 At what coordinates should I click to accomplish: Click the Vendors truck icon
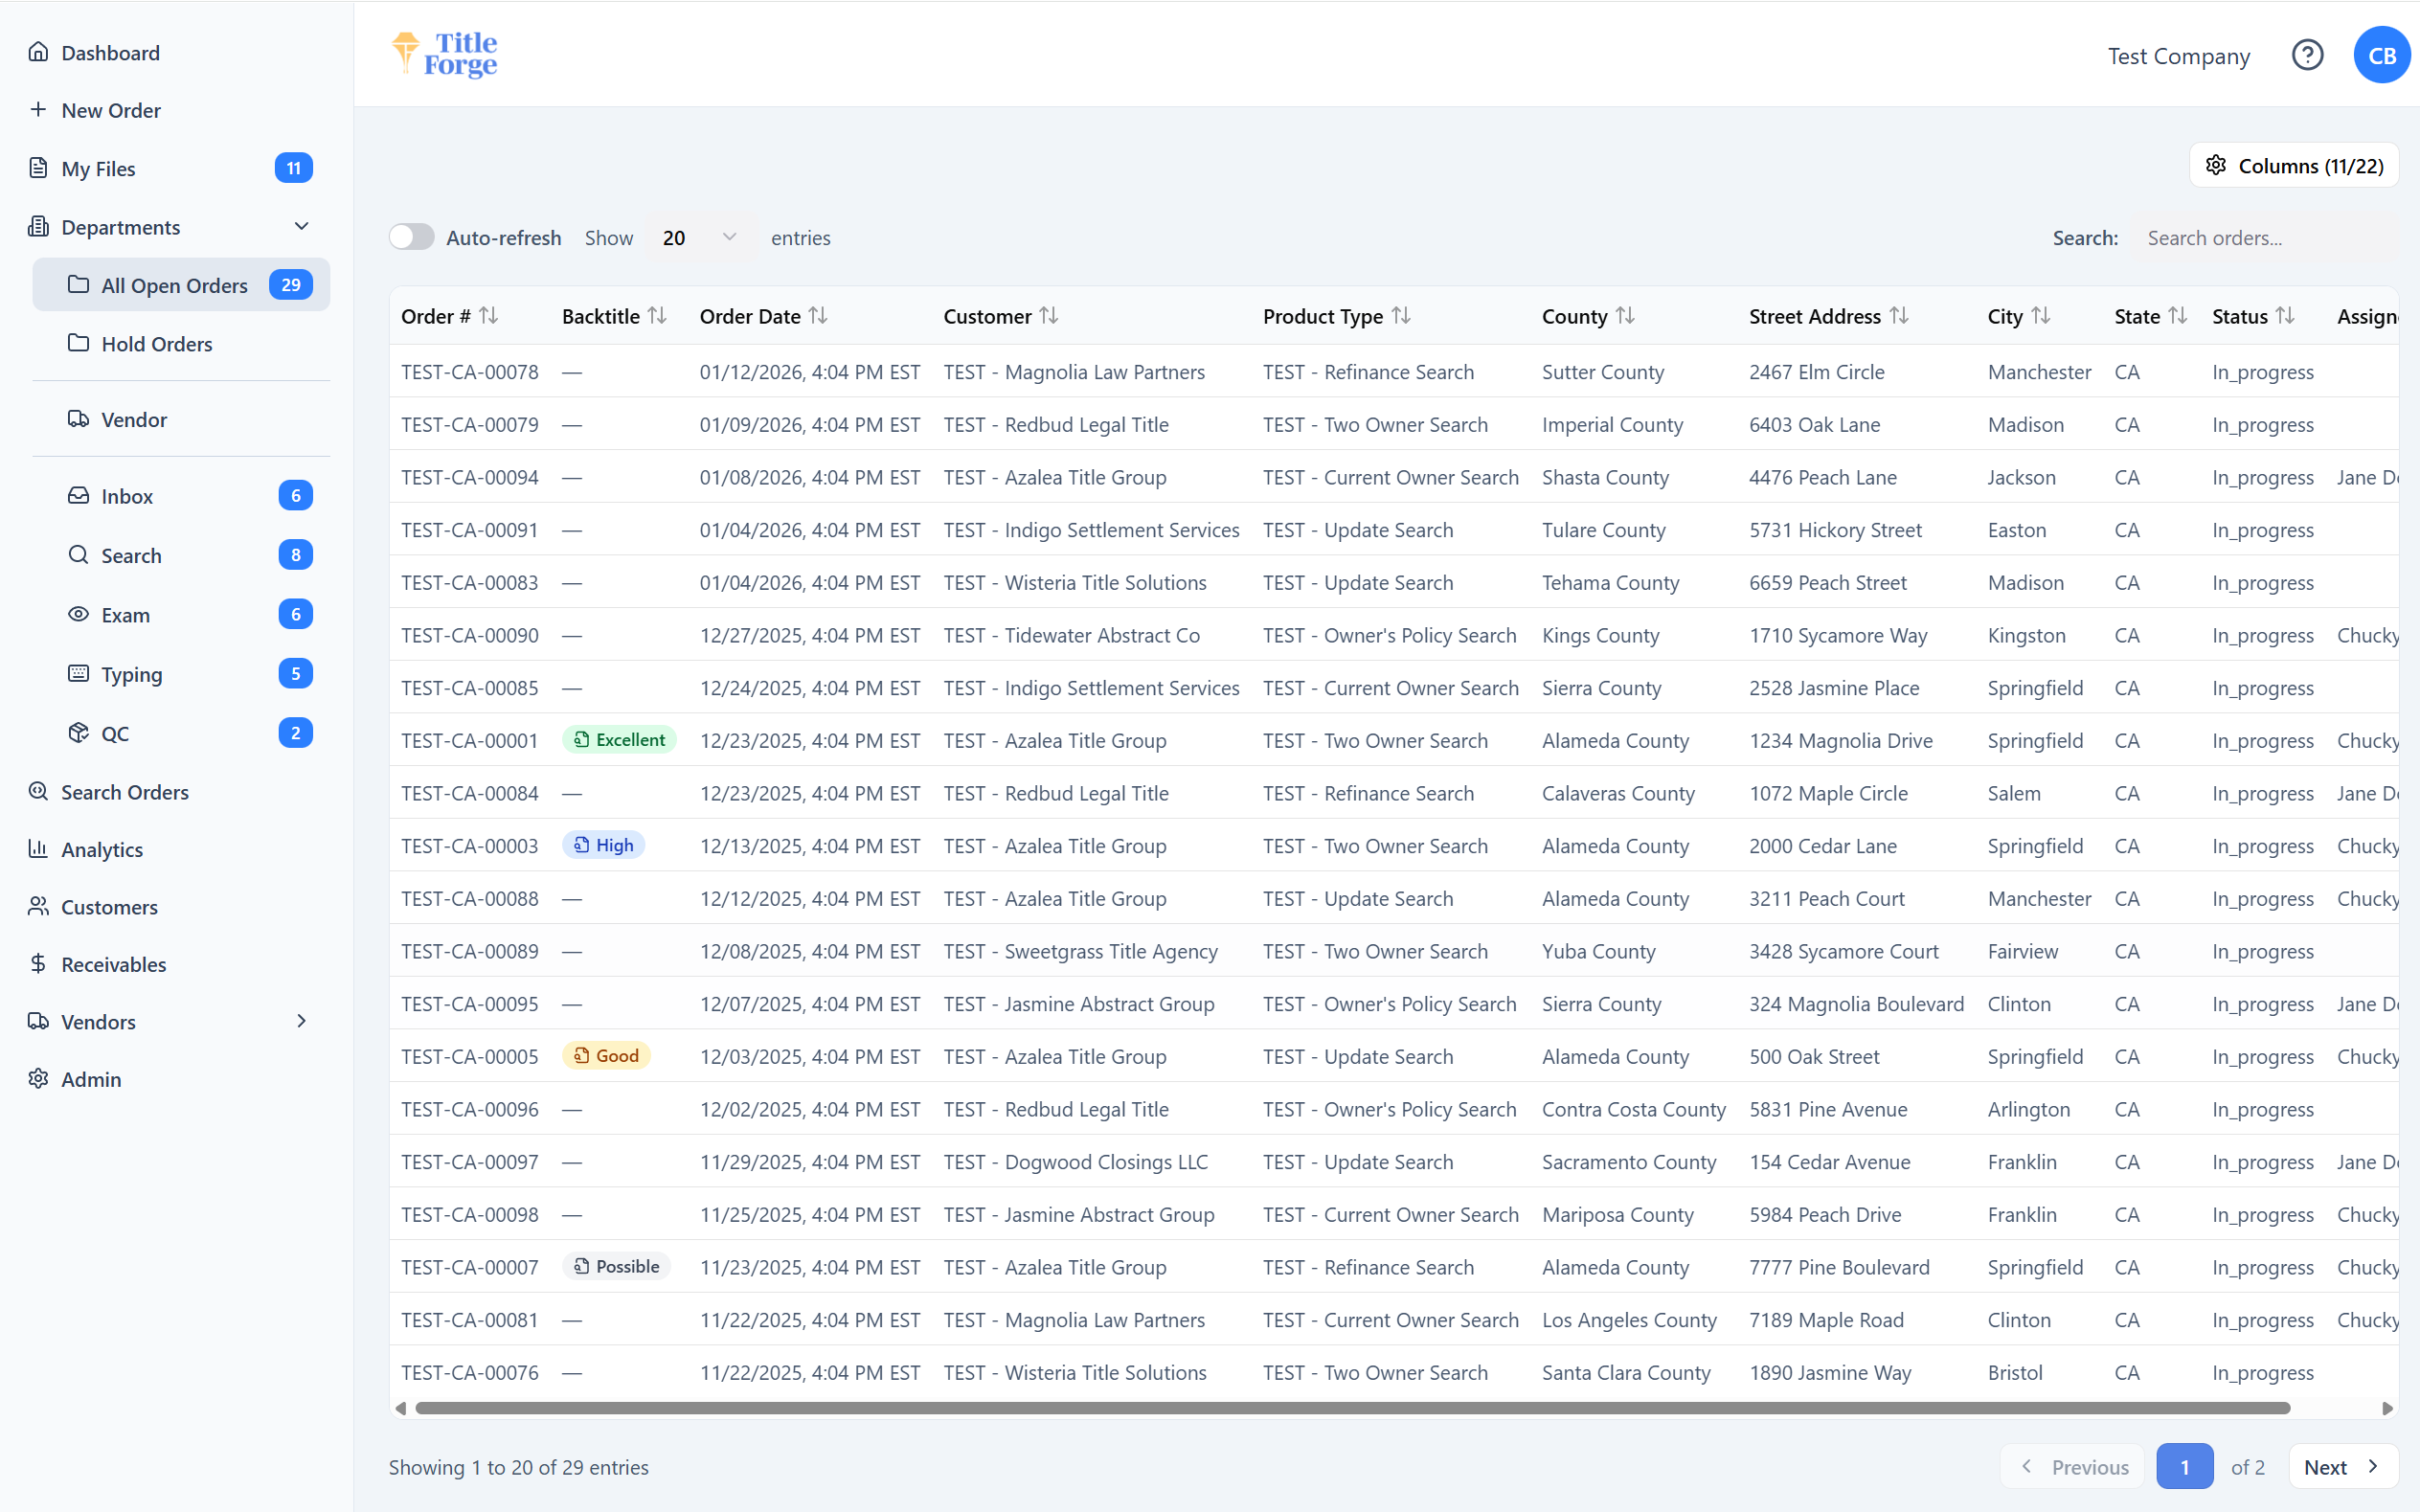pos(38,1021)
